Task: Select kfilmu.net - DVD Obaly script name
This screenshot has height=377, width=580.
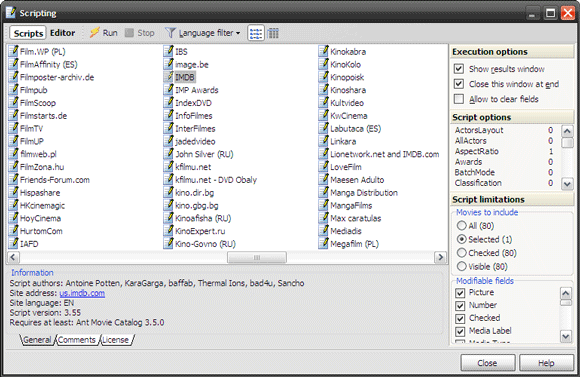Action: point(216,180)
